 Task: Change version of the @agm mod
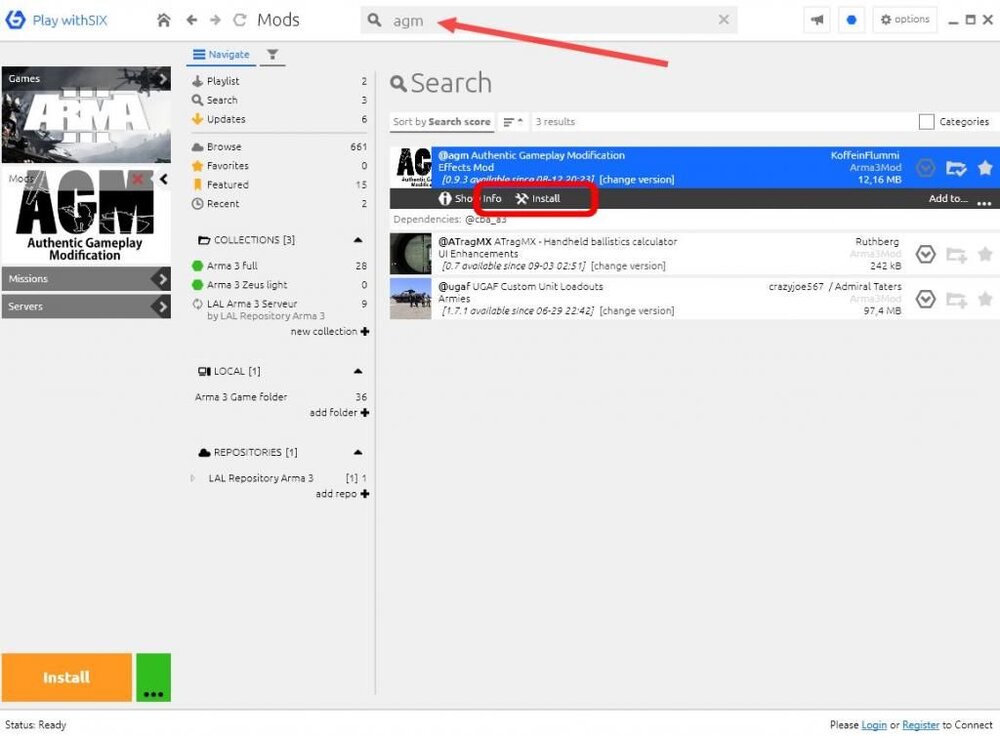coord(636,180)
